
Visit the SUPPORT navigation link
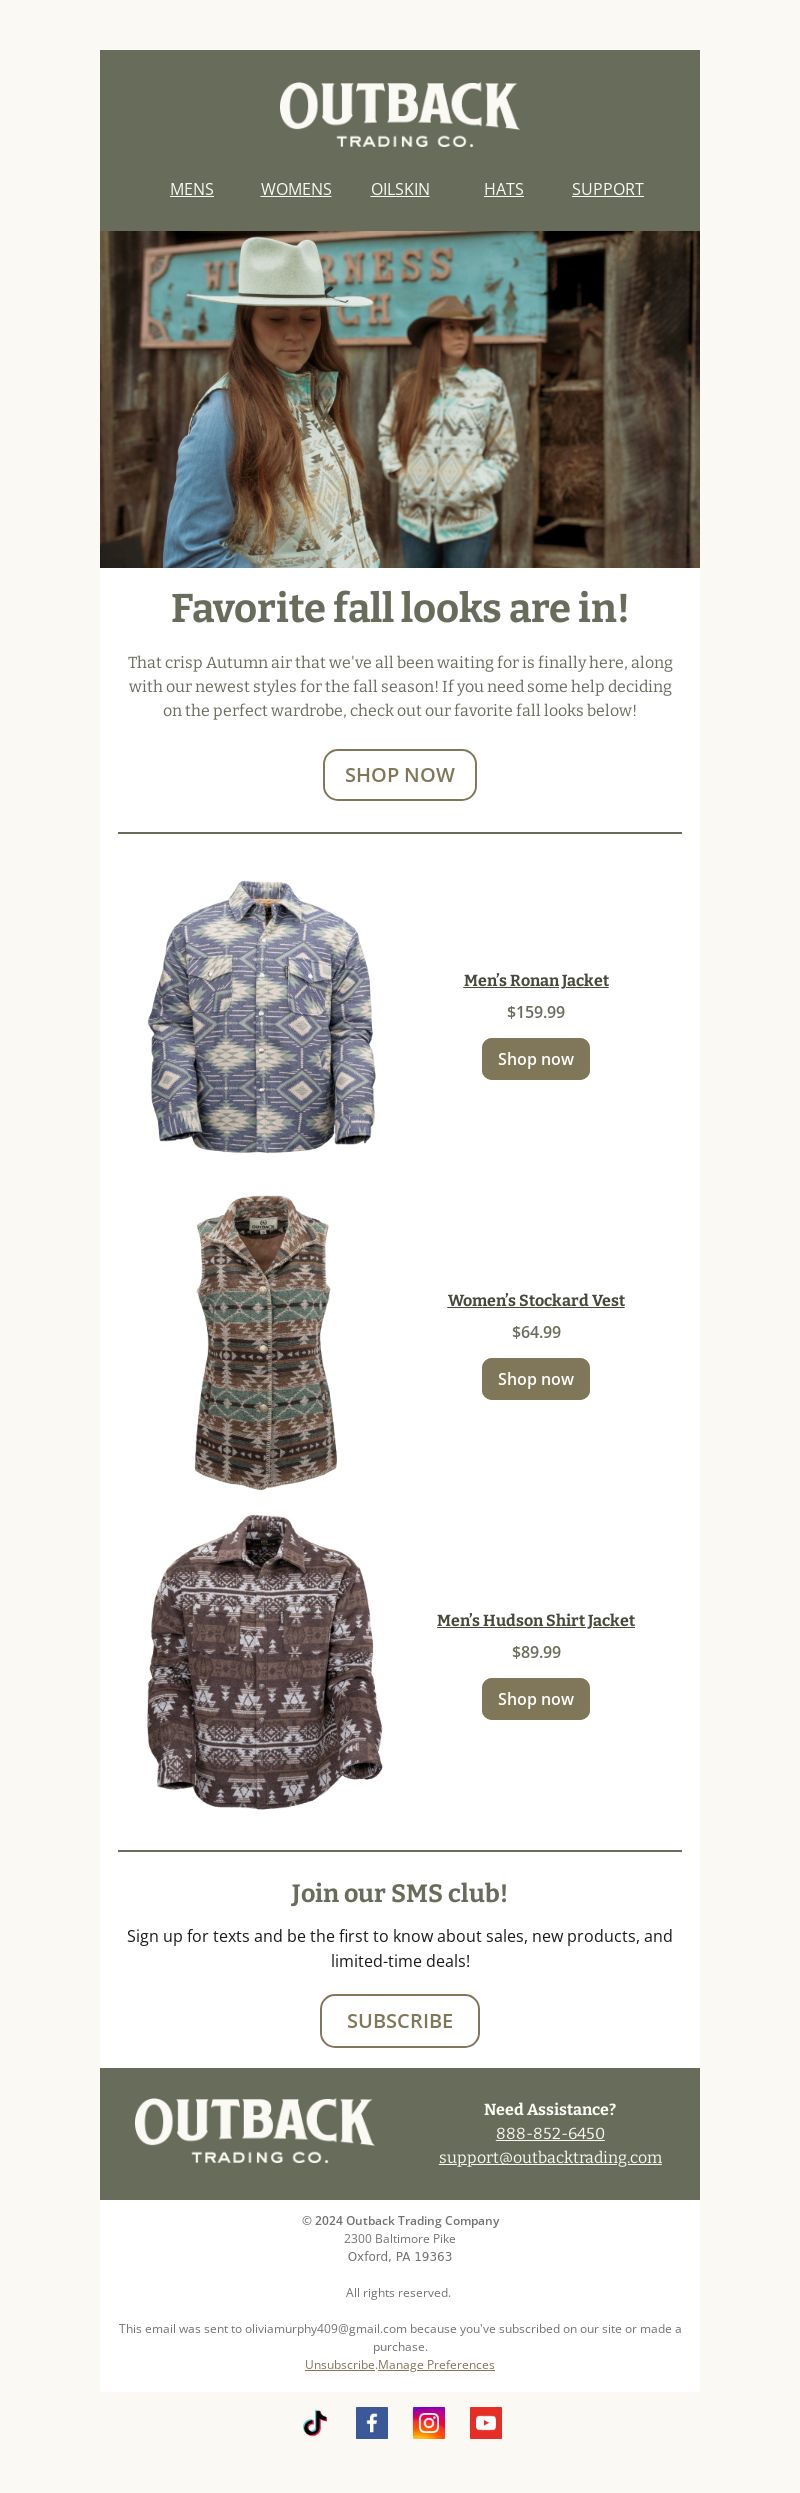[608, 189]
